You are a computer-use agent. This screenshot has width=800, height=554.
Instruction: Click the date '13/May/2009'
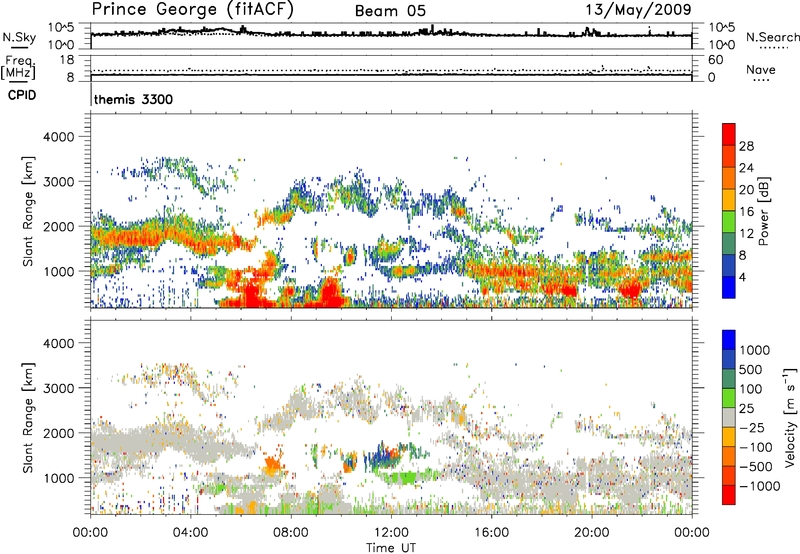pyautogui.click(x=638, y=9)
